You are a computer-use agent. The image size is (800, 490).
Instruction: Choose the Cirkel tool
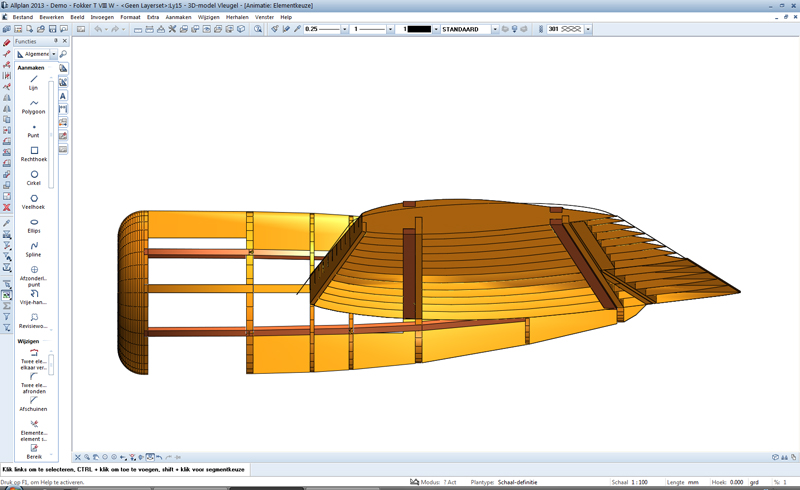[x=34, y=178]
